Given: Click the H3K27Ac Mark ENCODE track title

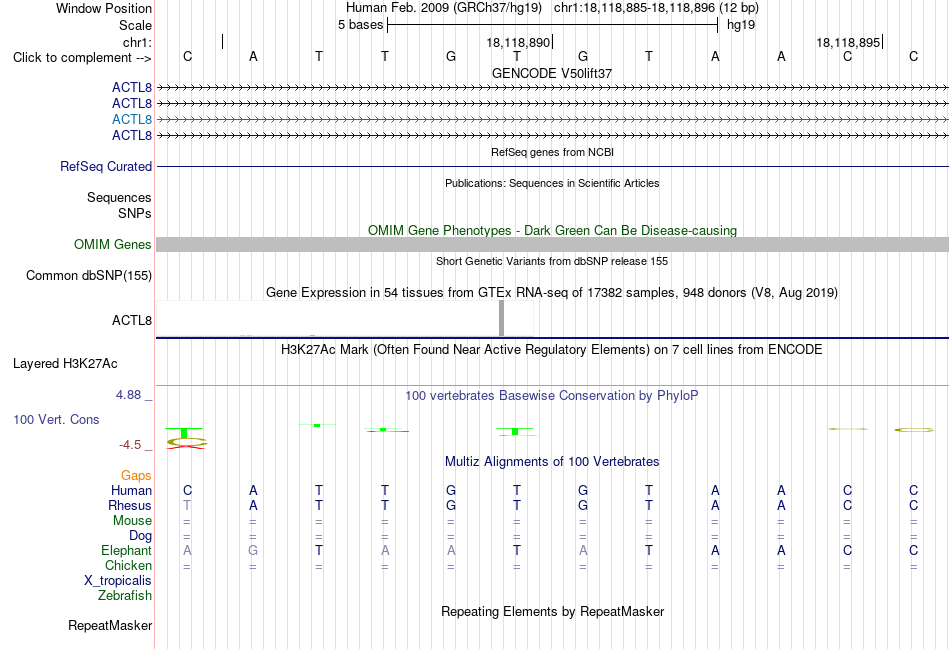Looking at the screenshot, I should (x=552, y=350).
